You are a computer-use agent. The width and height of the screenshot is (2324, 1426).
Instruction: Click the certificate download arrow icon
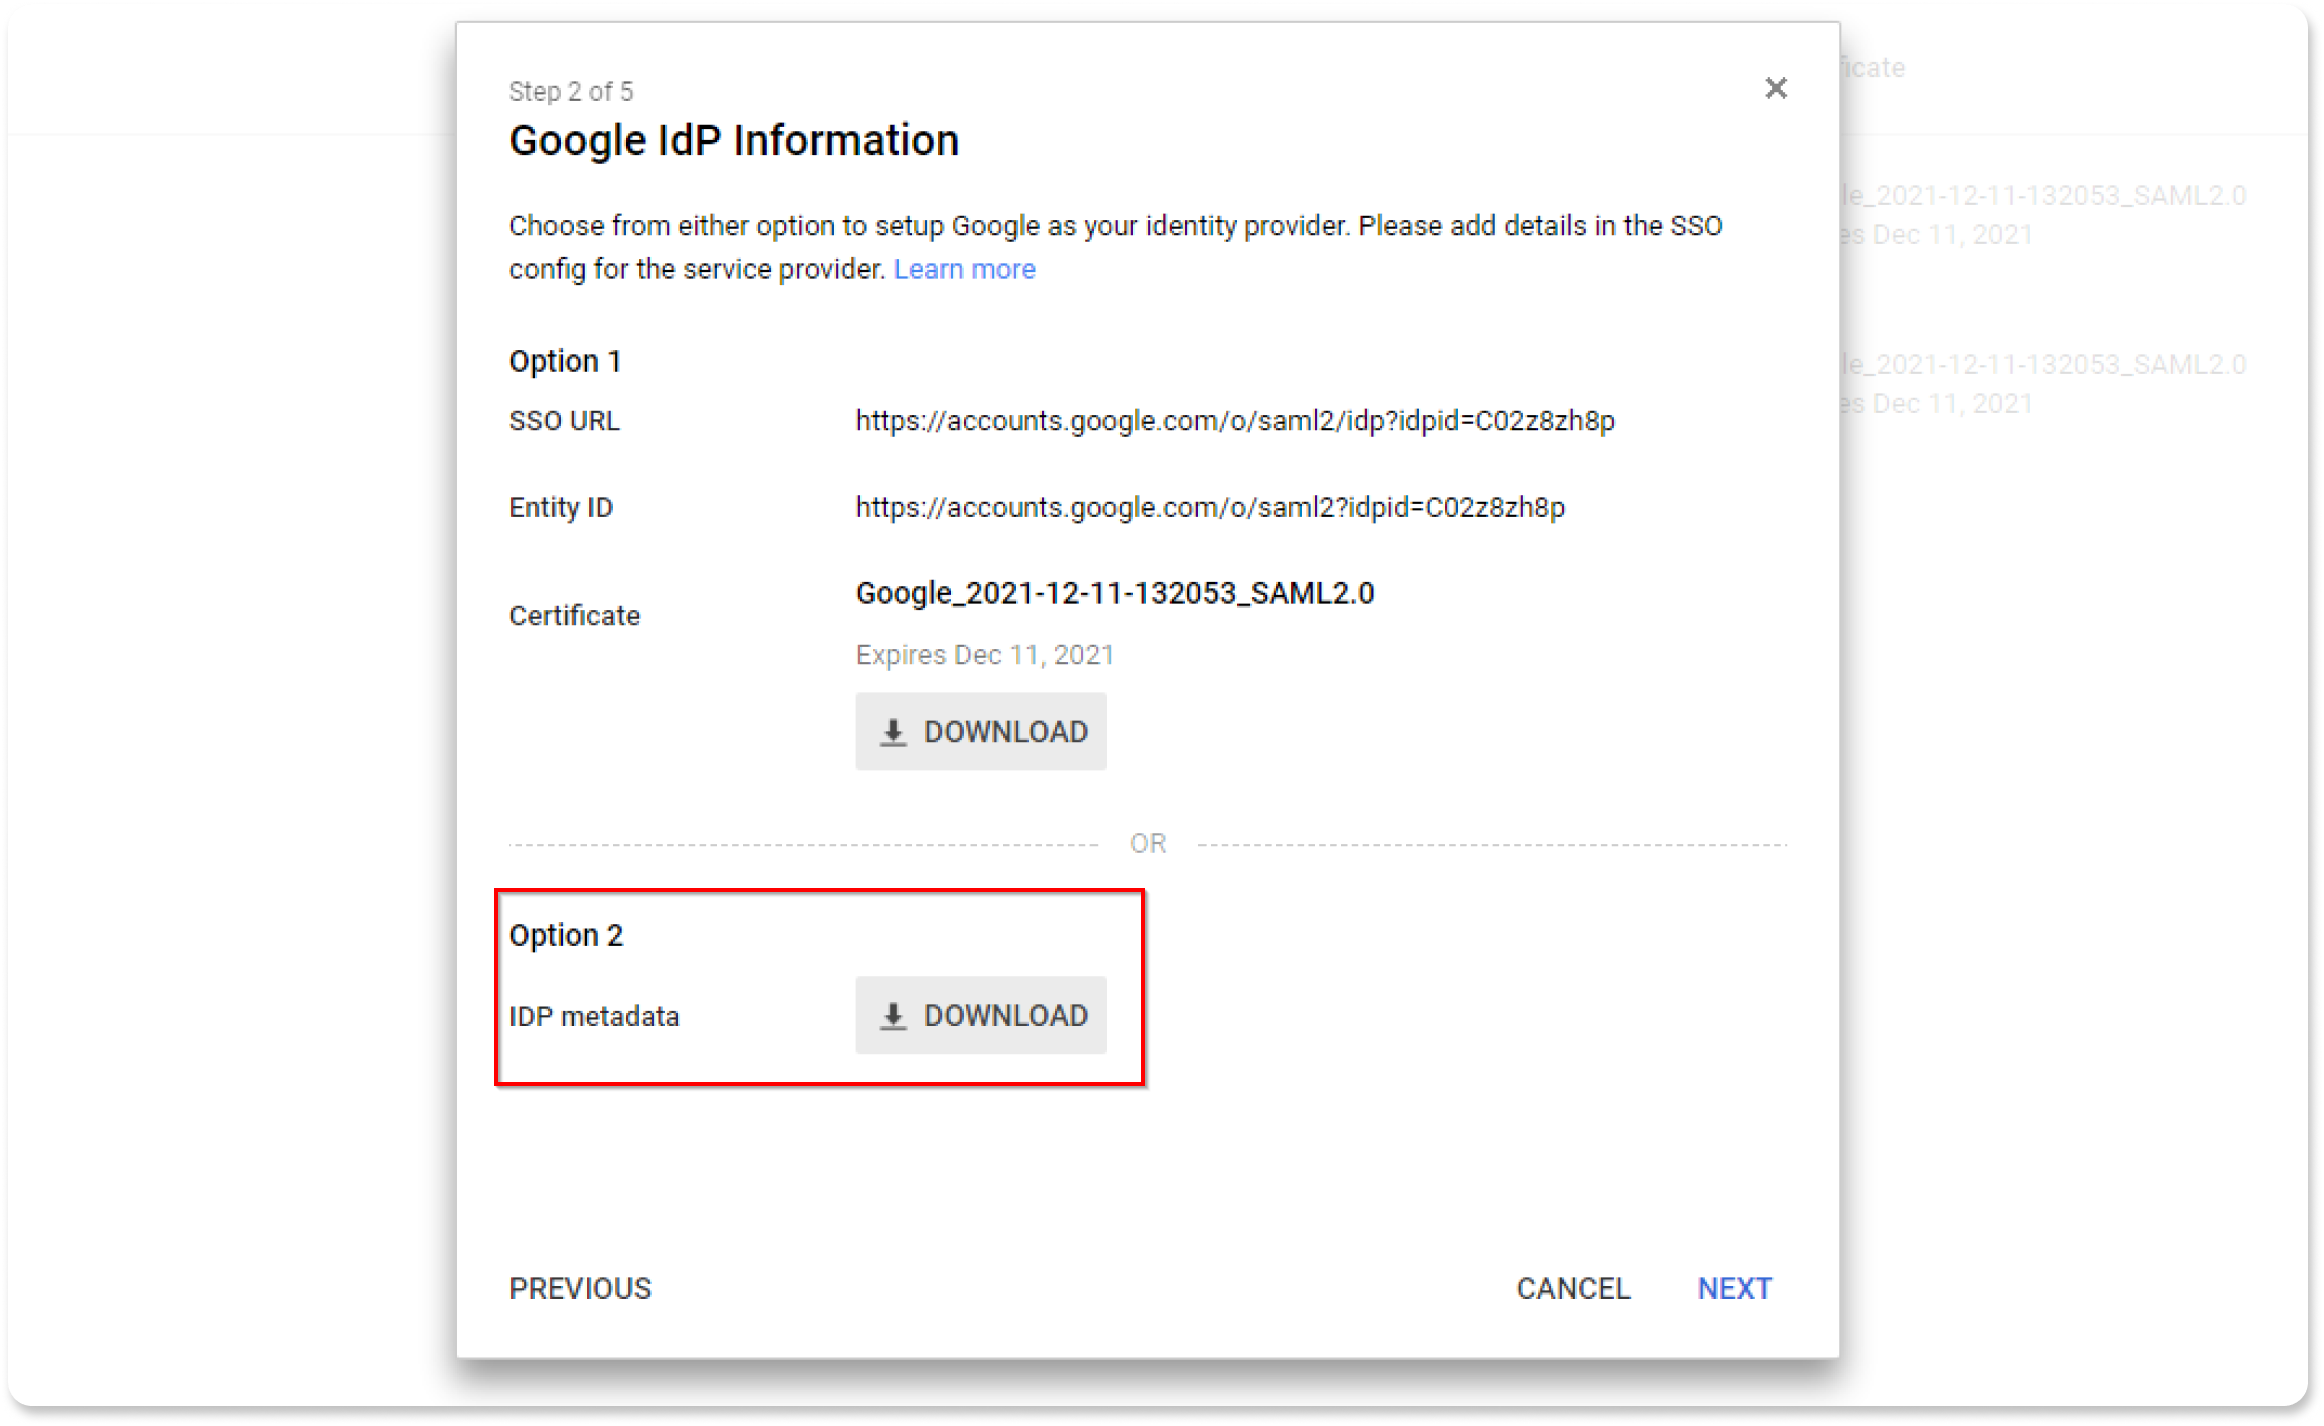(893, 732)
